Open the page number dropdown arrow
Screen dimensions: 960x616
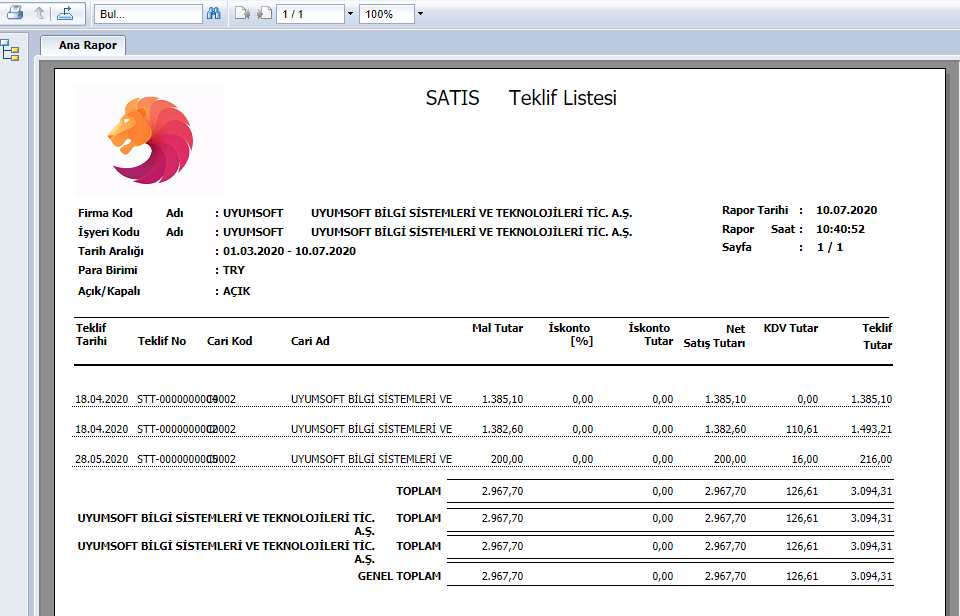point(350,14)
